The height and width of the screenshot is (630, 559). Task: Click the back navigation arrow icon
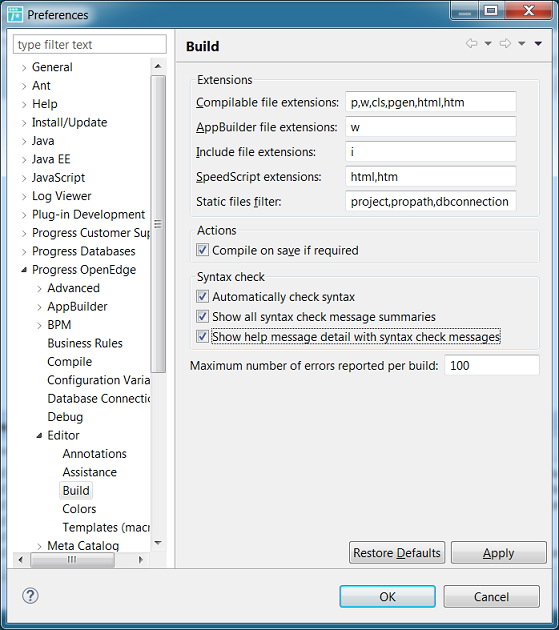(x=471, y=43)
